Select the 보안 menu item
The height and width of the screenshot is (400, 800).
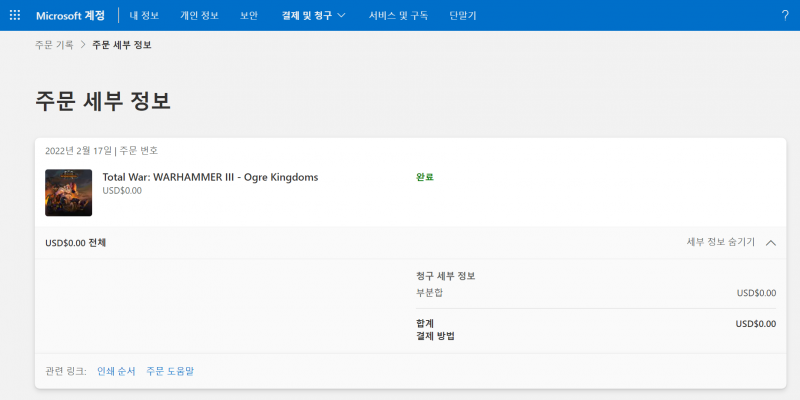[x=249, y=15]
